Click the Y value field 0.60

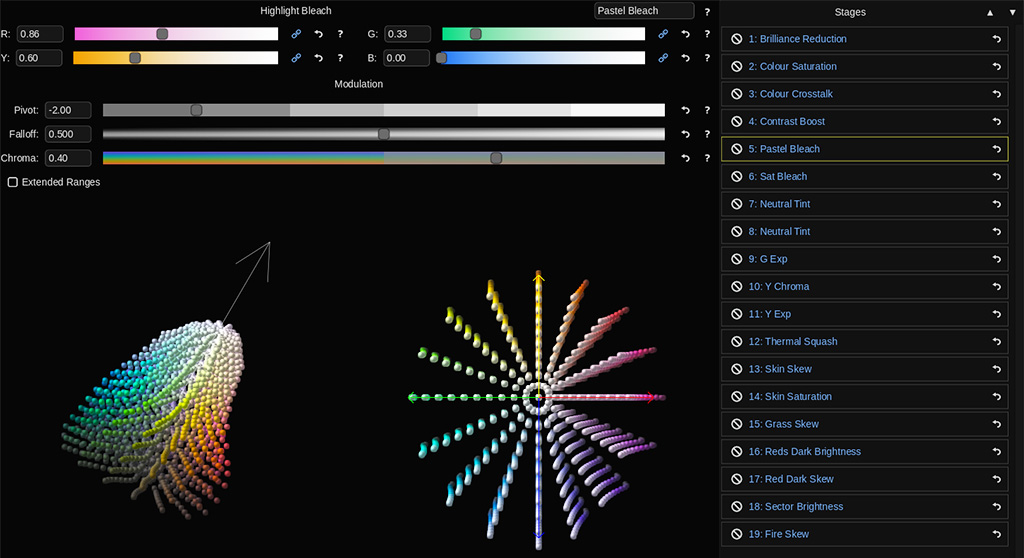[x=39, y=57]
